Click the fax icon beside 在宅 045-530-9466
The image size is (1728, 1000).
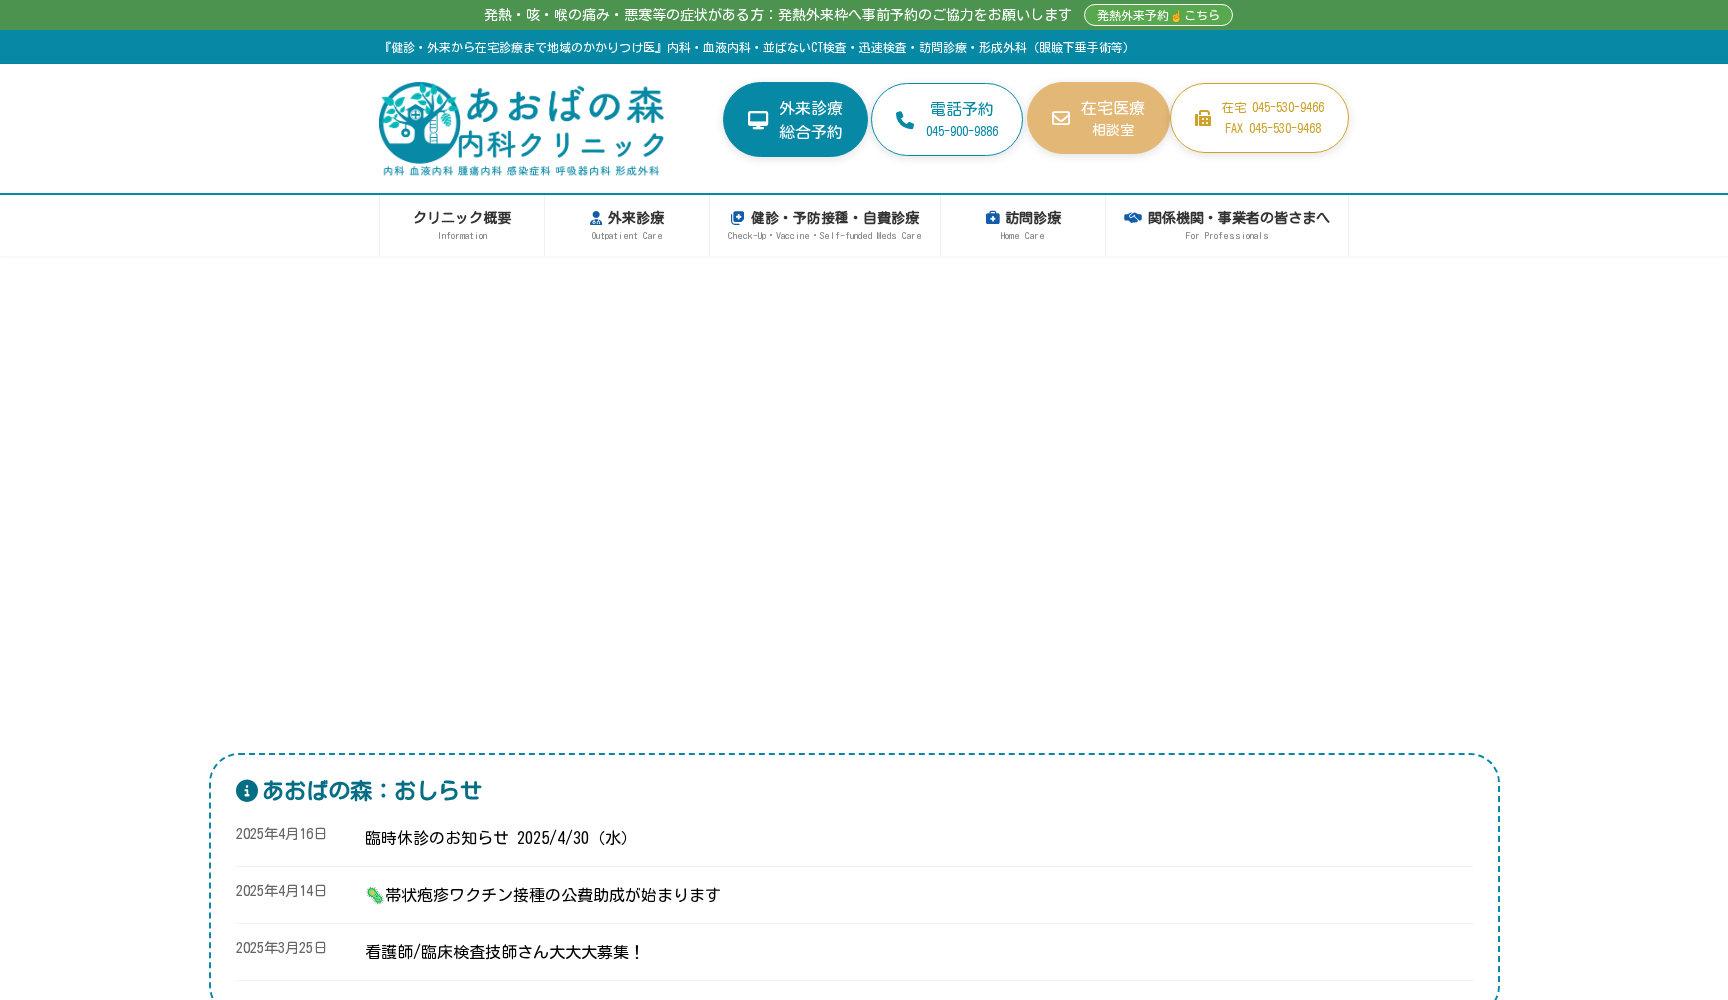1203,118
